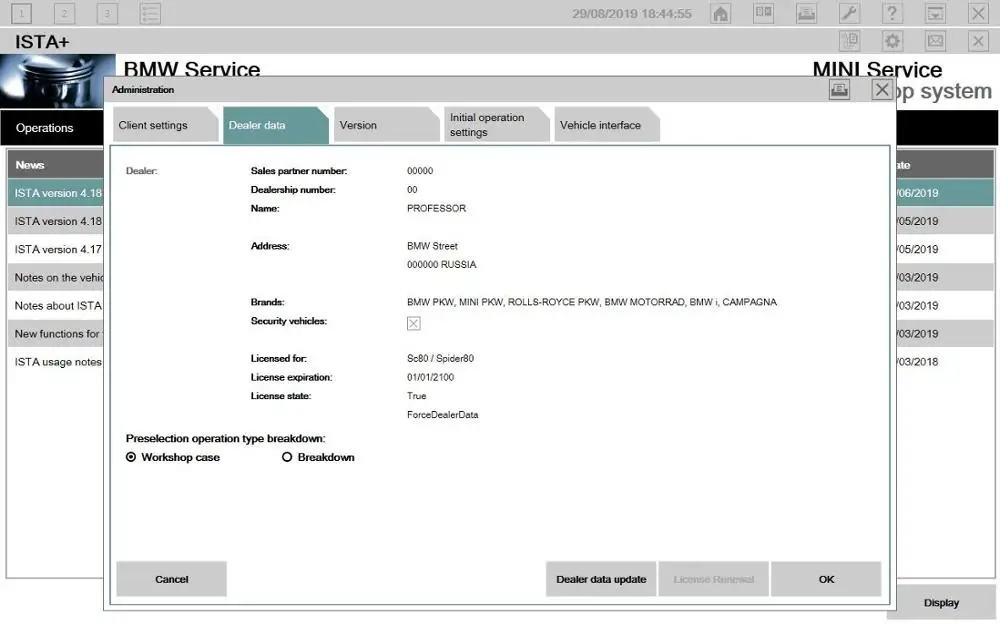Select the Notes about ISTA news row
Screen dimensions: 1000x625
[x=56, y=305]
